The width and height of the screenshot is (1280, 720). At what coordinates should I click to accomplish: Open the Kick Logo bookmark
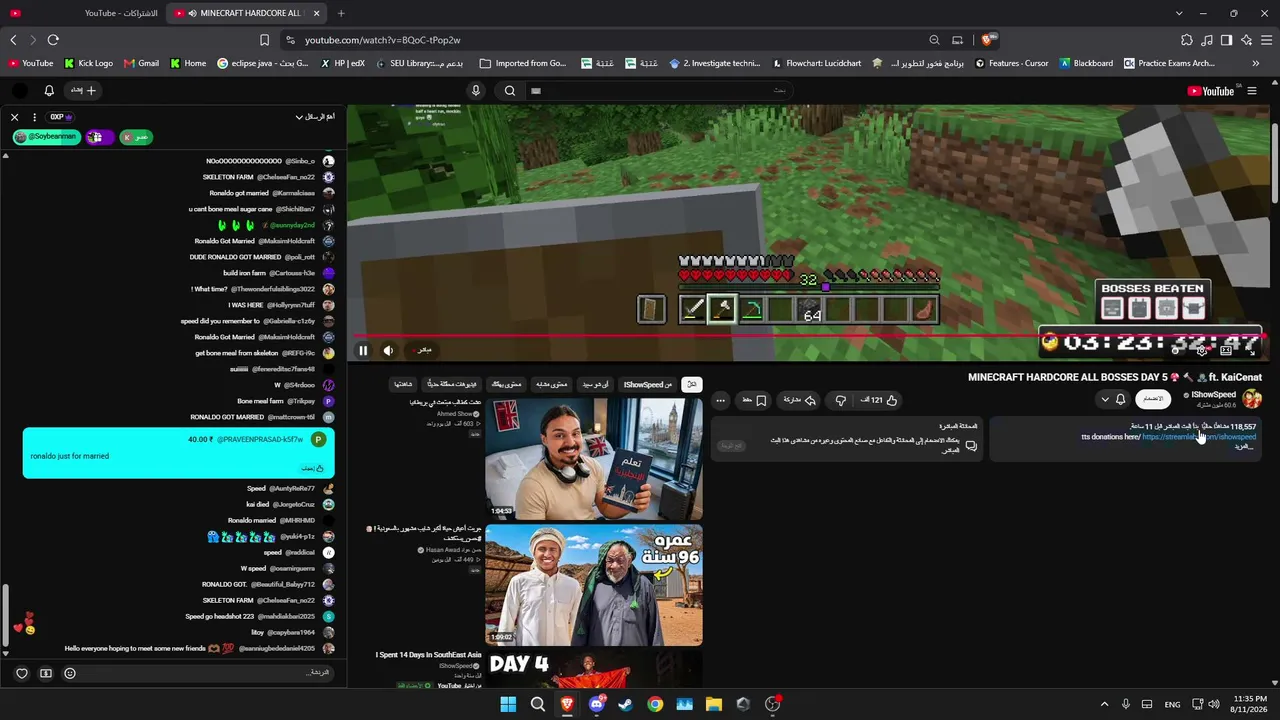(88, 63)
